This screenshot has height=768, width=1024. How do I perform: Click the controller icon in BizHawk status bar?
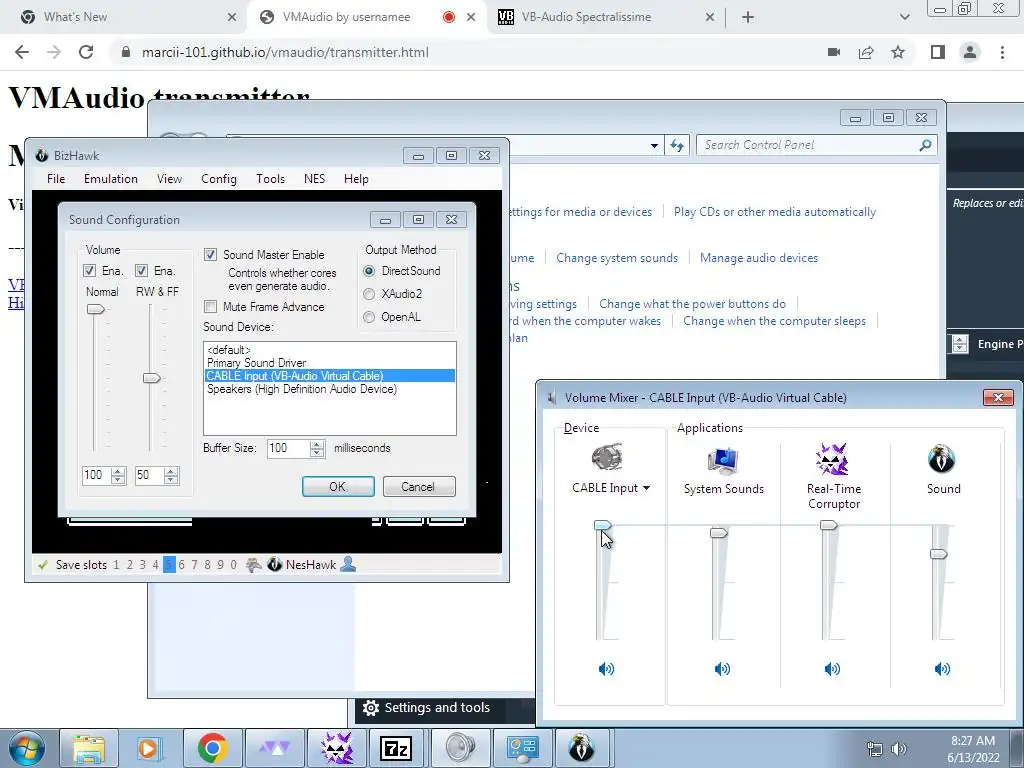coord(253,564)
